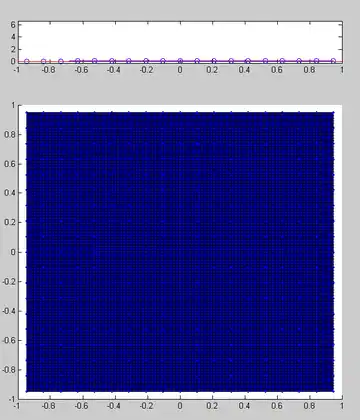The width and height of the screenshot is (360, 420).
Task: Click x-axis label "-0.8" under the line plot
Action: (x=48, y=70)
